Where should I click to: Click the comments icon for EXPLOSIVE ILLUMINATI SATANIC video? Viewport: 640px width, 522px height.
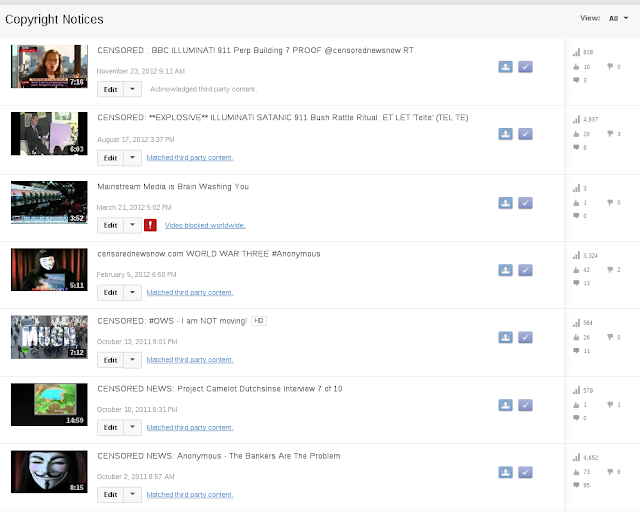coord(576,147)
